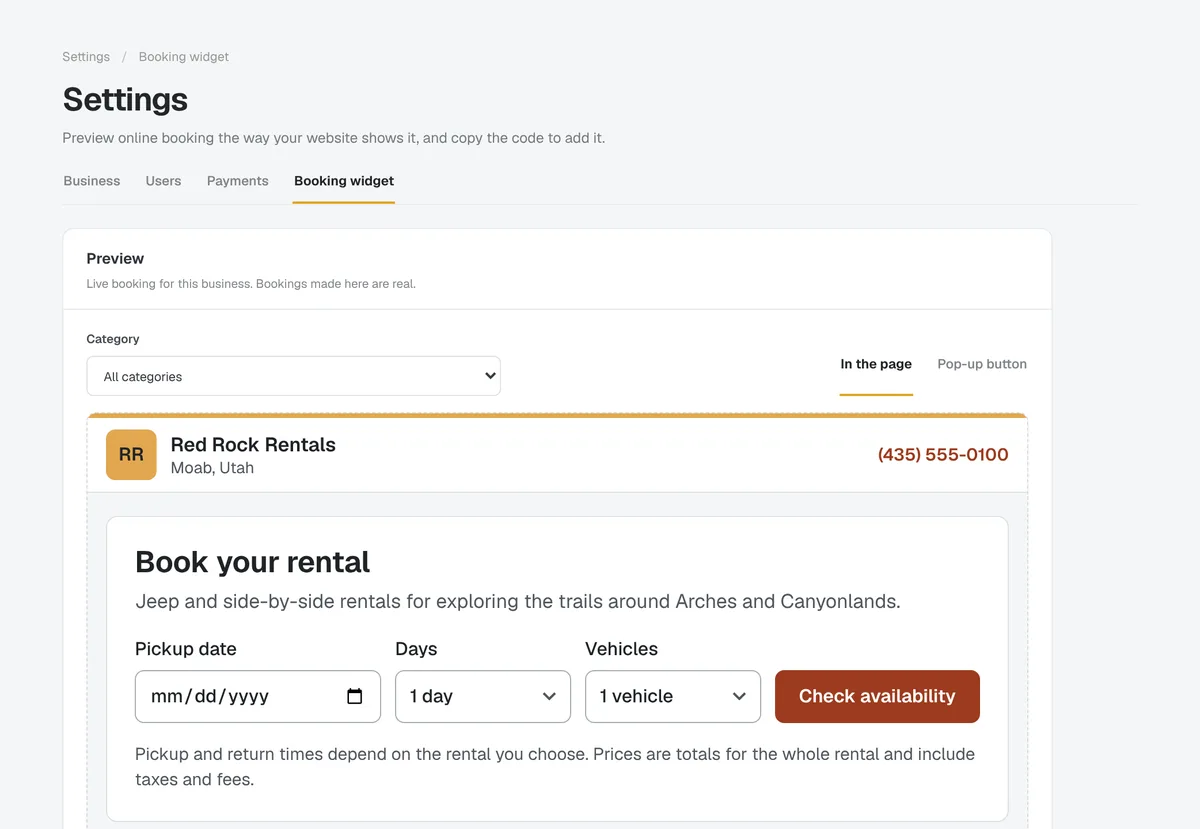The image size is (1200, 829).
Task: Select the Booking widget tab
Action: pos(344,181)
